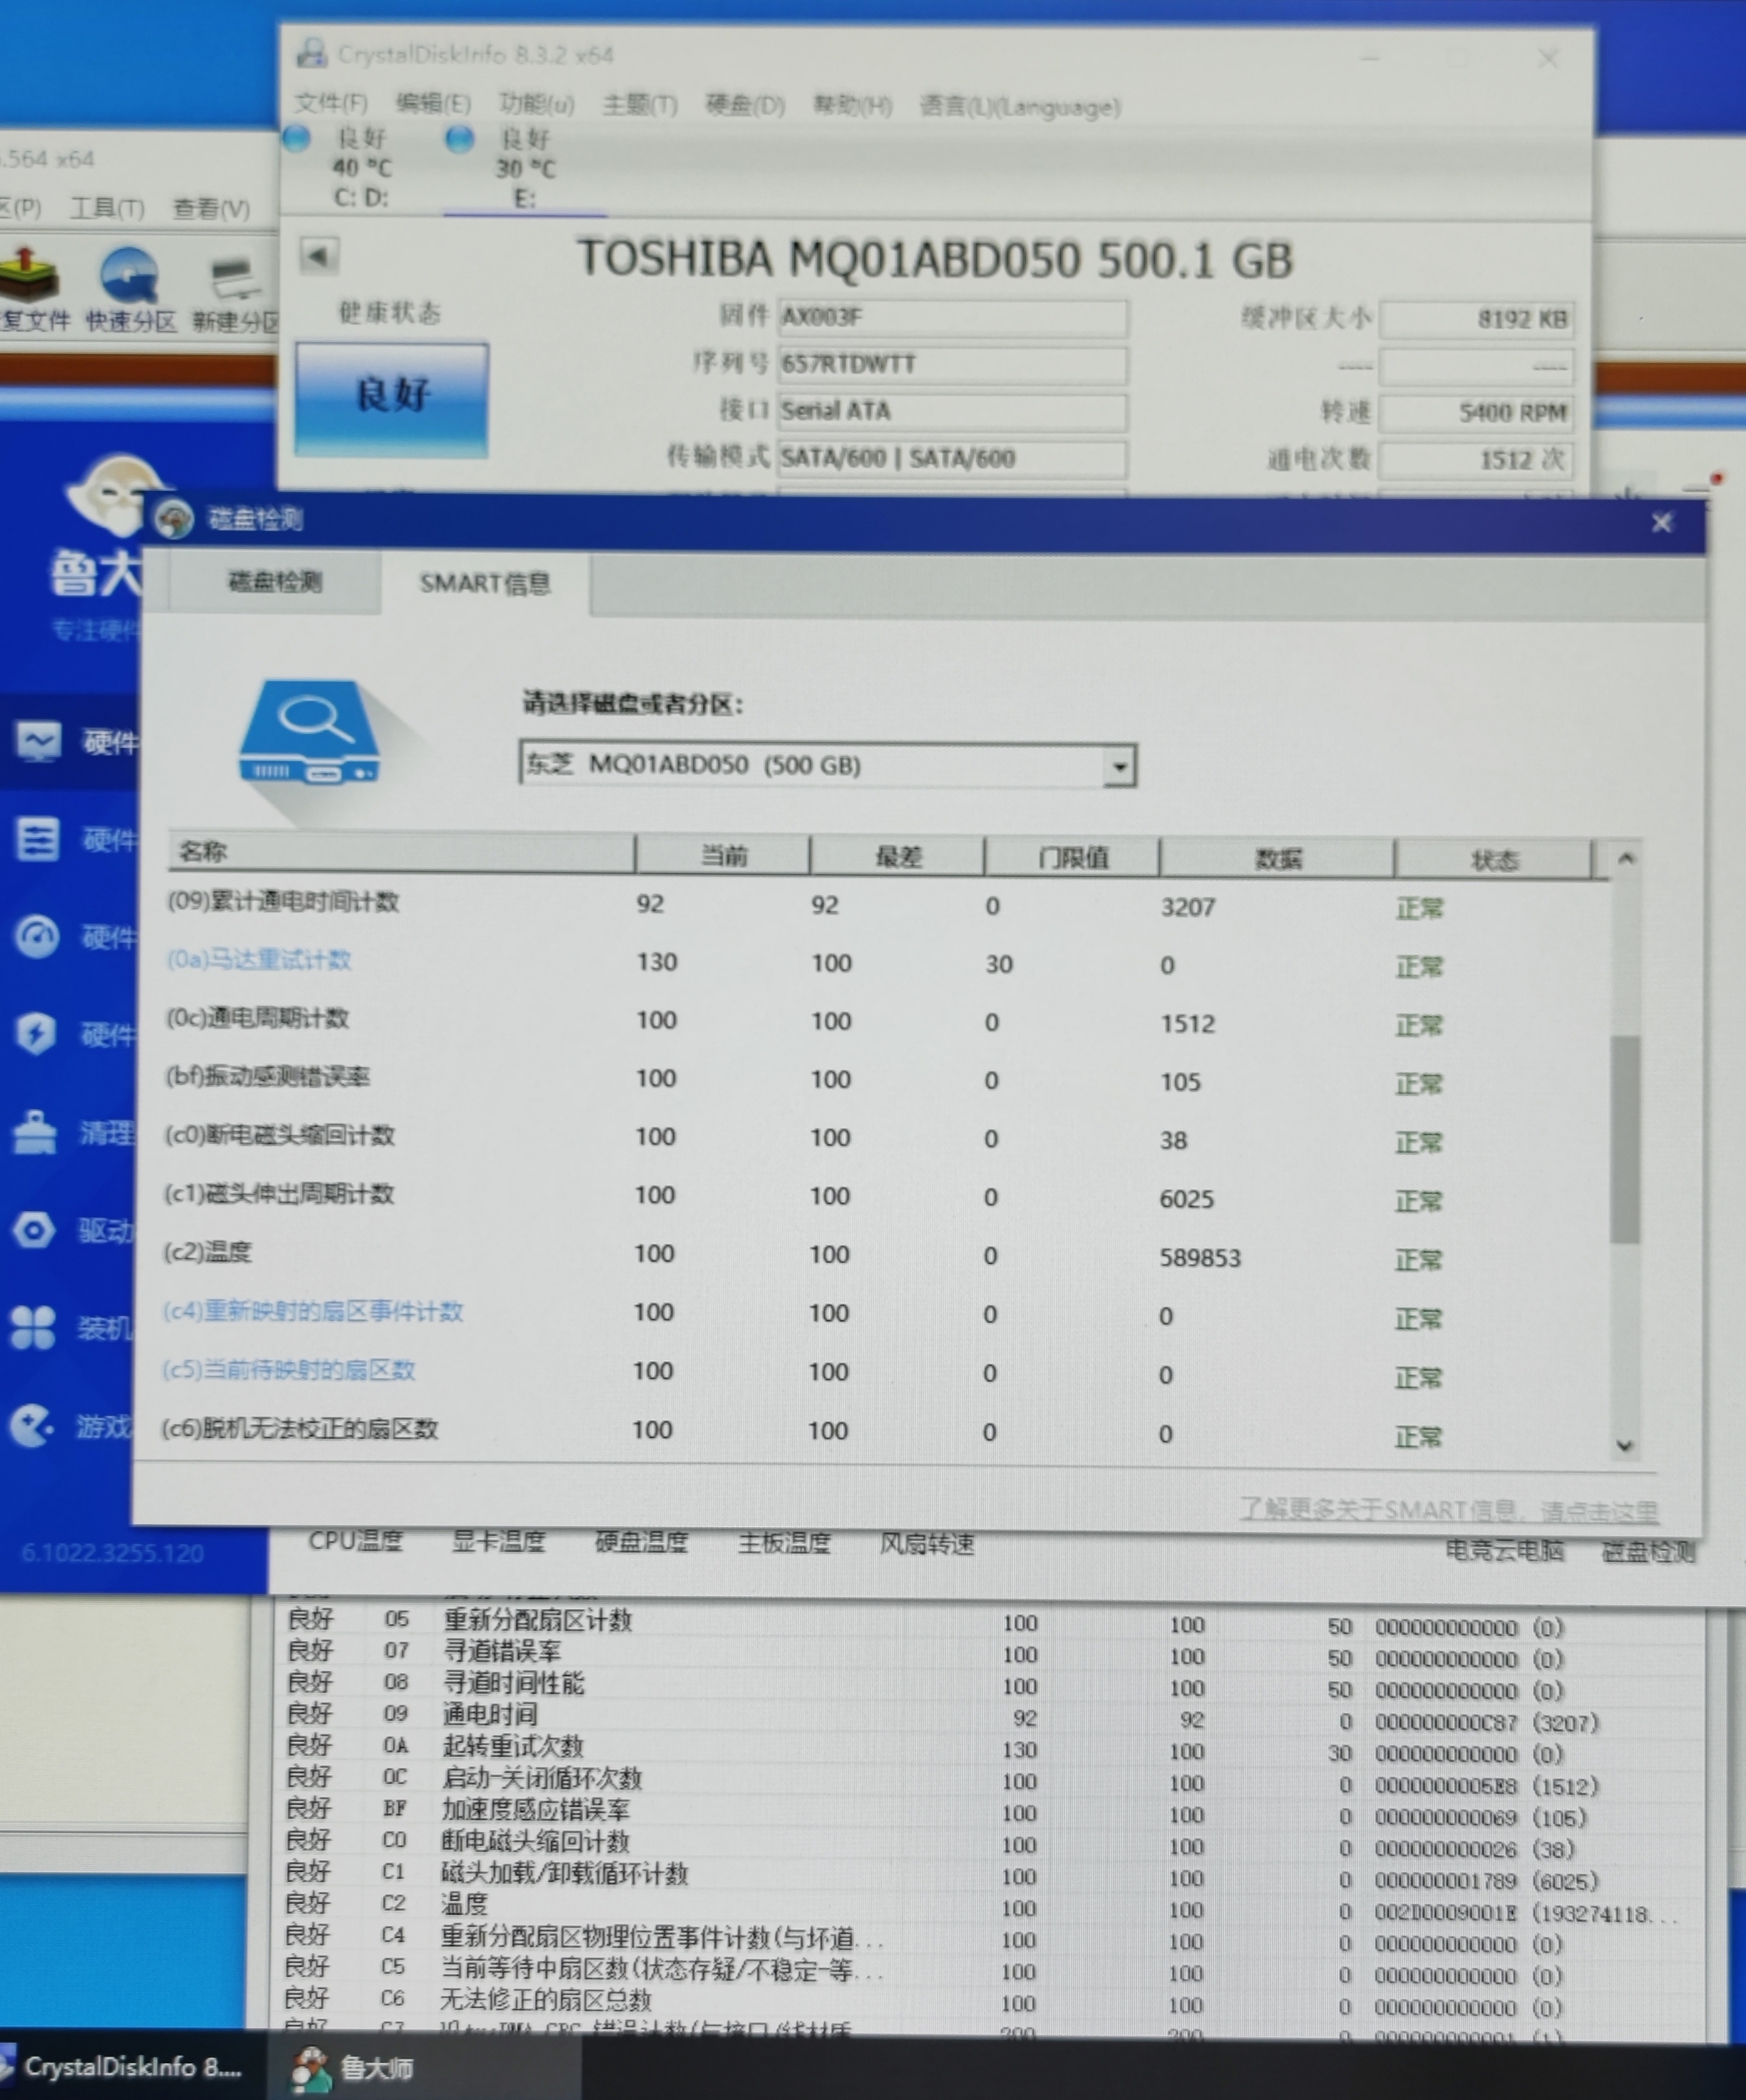1746x2100 pixels.
Task: Click the SMART list scroll-down arrow
Action: pyautogui.click(x=1625, y=1446)
